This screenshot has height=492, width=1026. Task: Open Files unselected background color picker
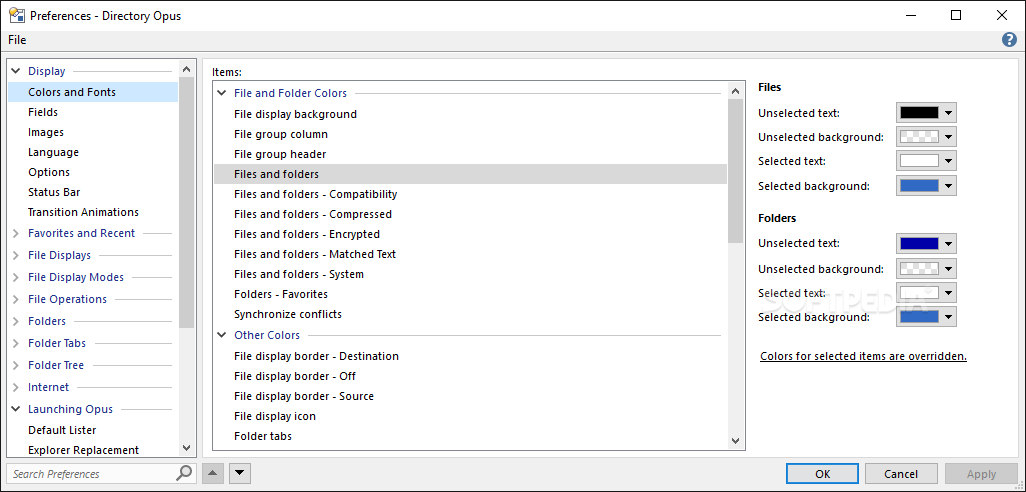point(926,137)
